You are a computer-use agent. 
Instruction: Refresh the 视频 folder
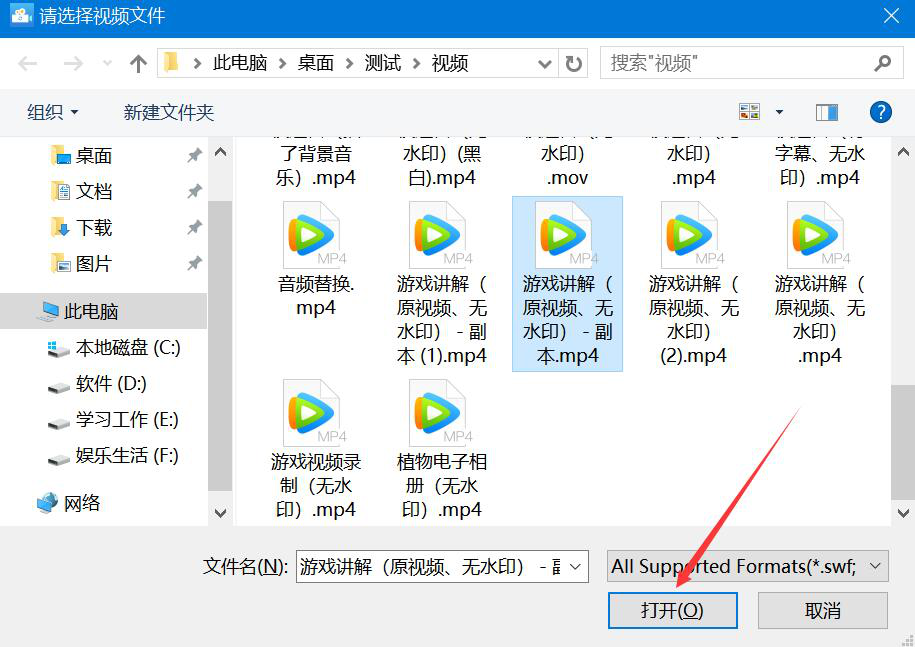pyautogui.click(x=574, y=63)
